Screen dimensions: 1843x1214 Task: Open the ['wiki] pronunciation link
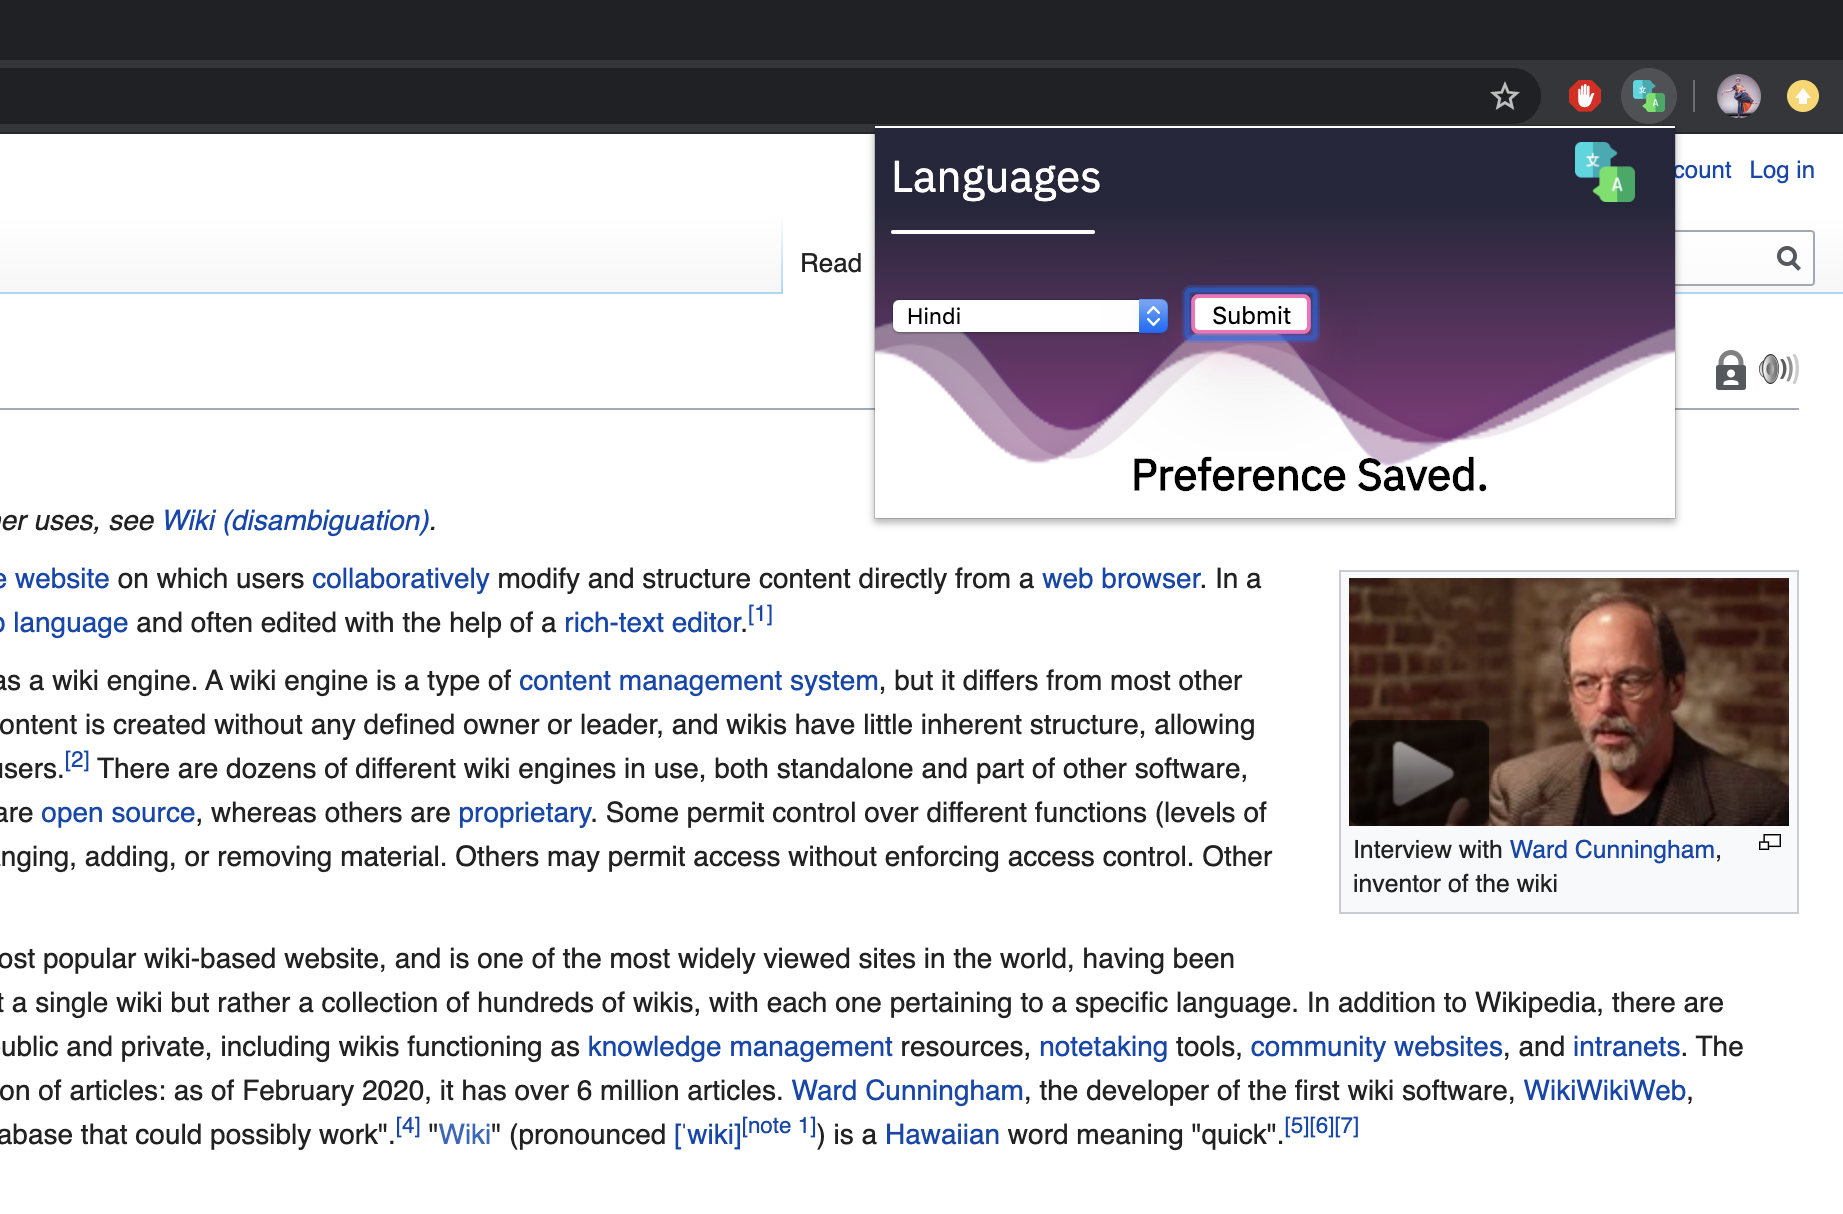pos(708,1135)
